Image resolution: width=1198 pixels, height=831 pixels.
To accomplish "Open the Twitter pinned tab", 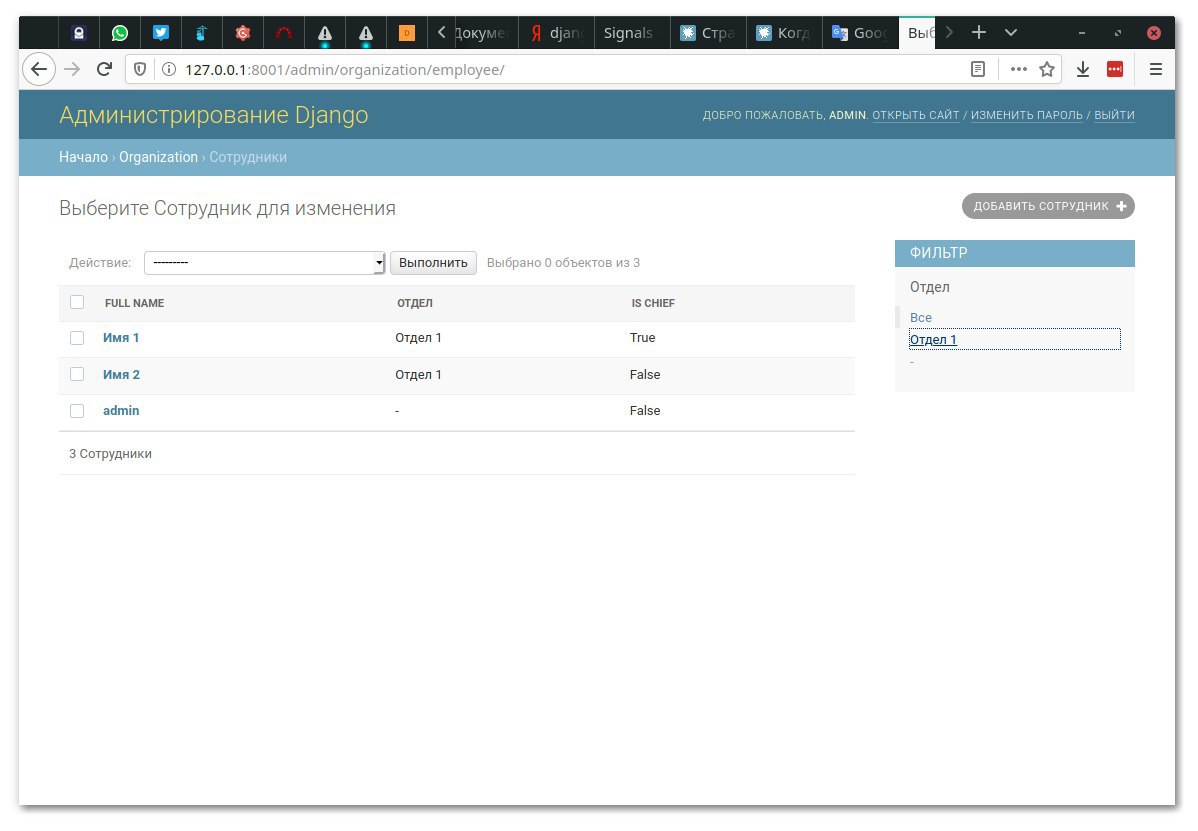I will pos(161,33).
